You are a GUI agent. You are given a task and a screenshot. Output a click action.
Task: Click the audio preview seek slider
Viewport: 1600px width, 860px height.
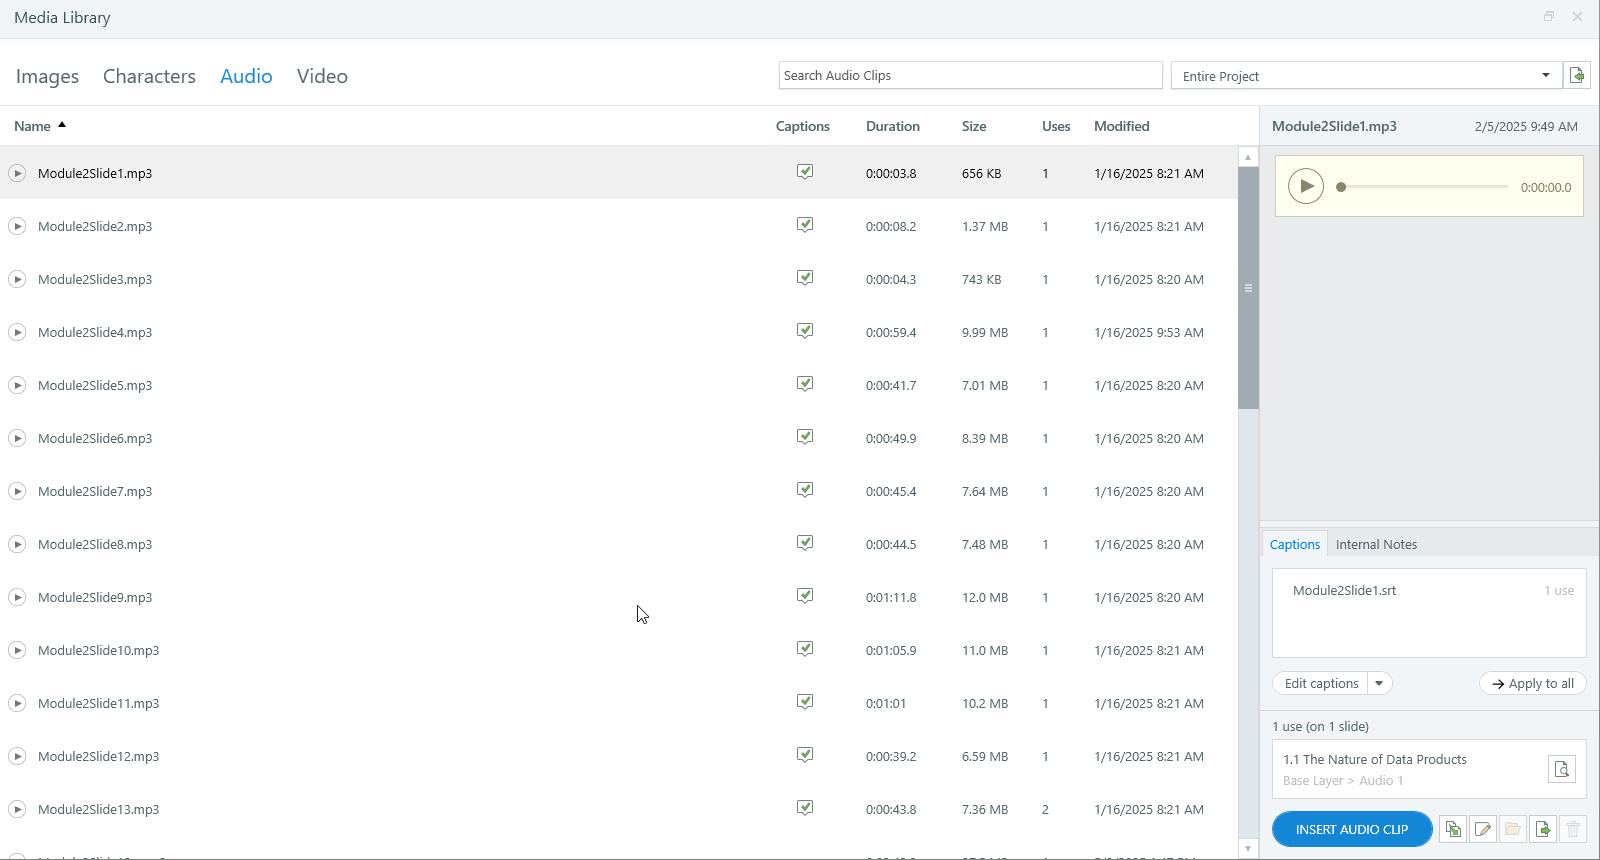[x=1422, y=187]
